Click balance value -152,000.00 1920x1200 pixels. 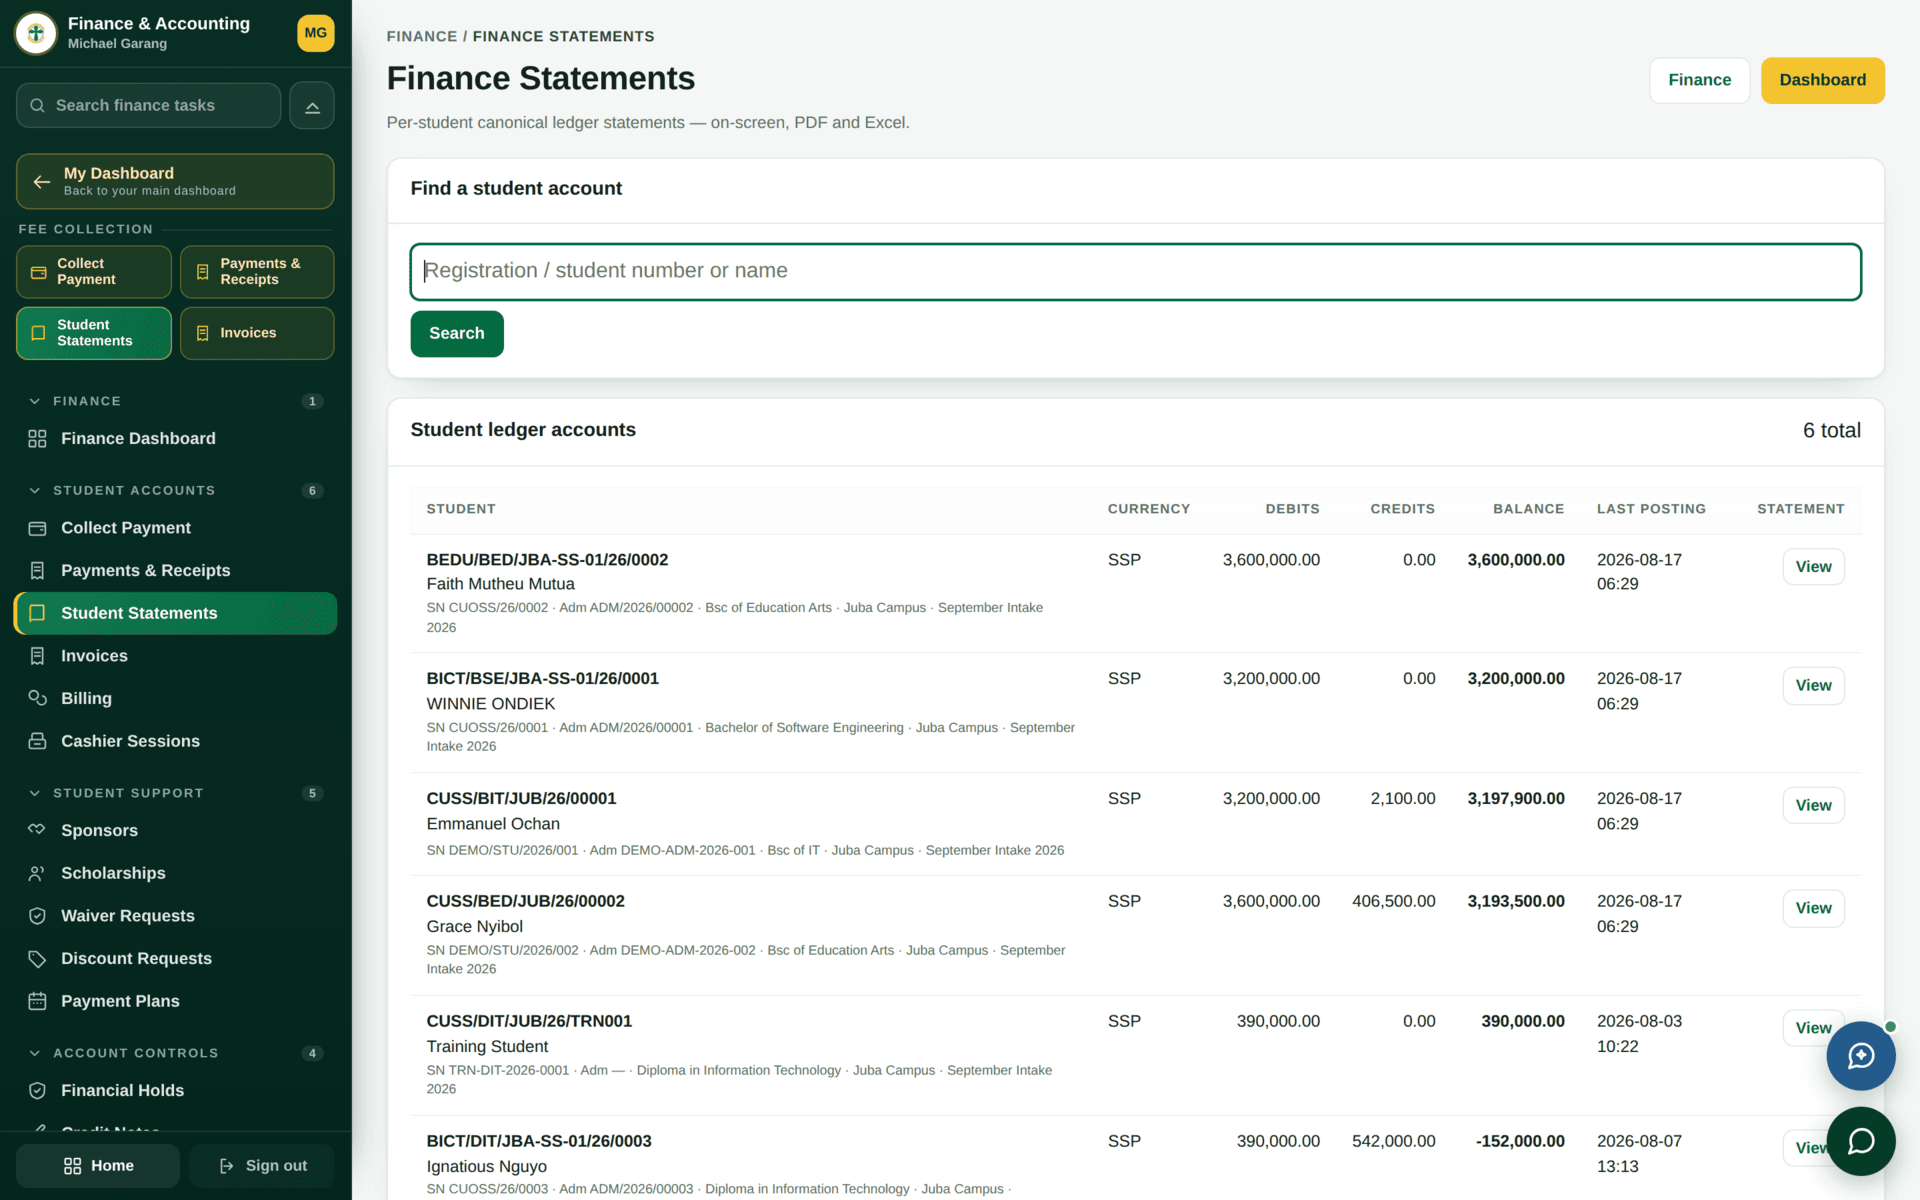pyautogui.click(x=1520, y=1141)
